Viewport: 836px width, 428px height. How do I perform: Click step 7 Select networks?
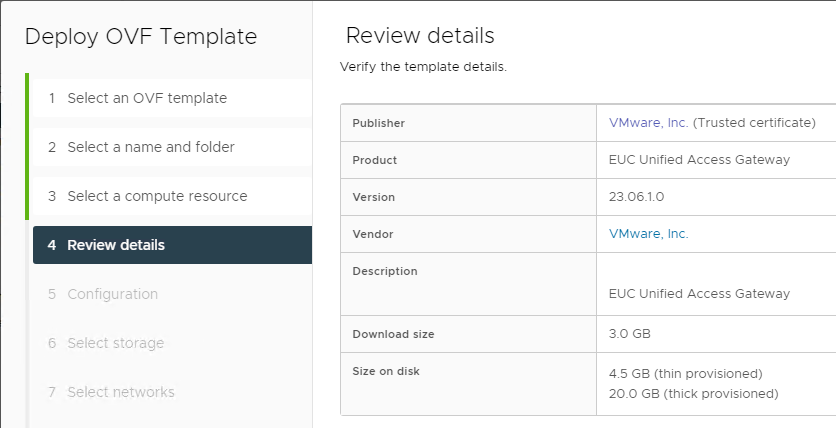pos(172,392)
